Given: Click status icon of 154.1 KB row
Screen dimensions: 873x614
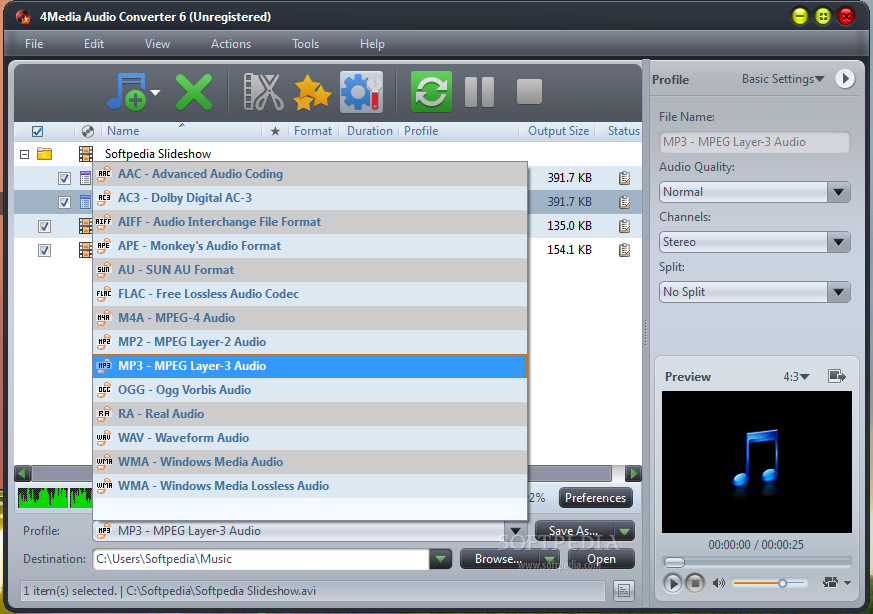Looking at the screenshot, I should tap(625, 250).
